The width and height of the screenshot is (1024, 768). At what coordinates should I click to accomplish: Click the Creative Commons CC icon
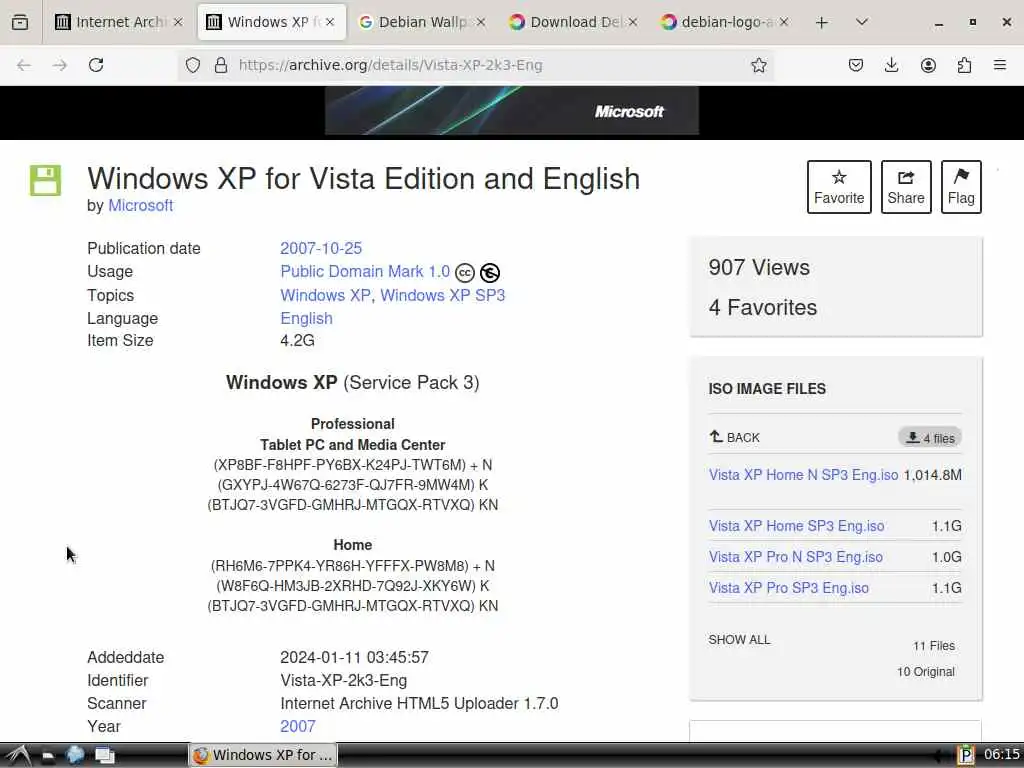coord(465,272)
